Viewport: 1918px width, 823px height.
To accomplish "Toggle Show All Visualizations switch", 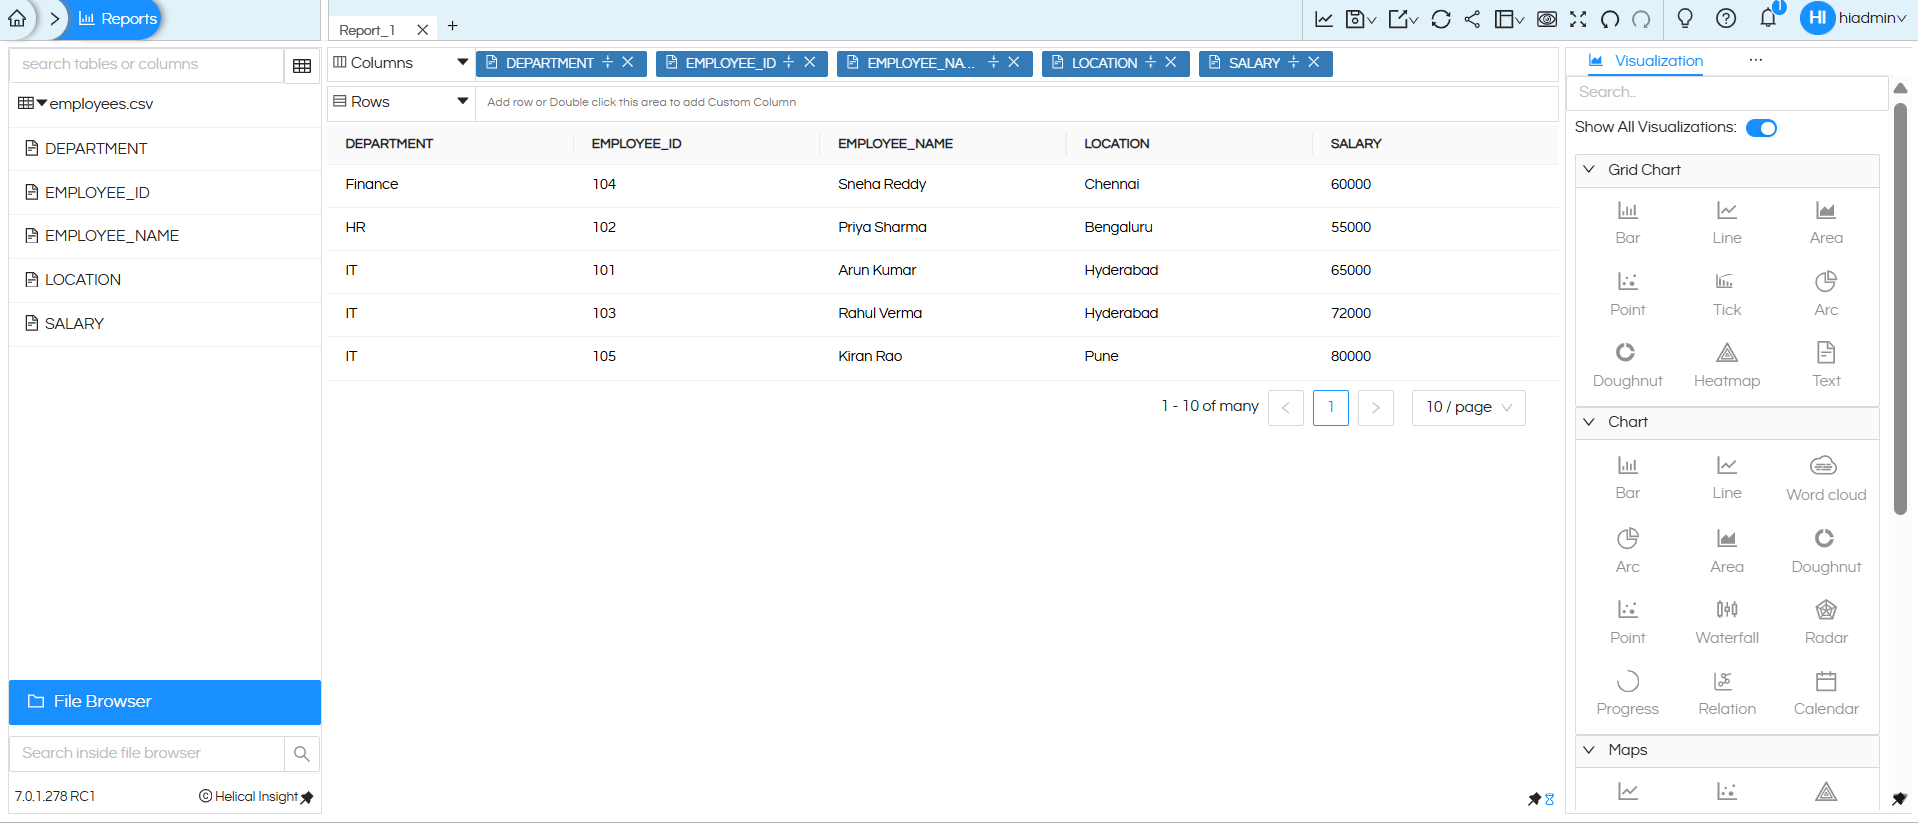I will pyautogui.click(x=1761, y=128).
